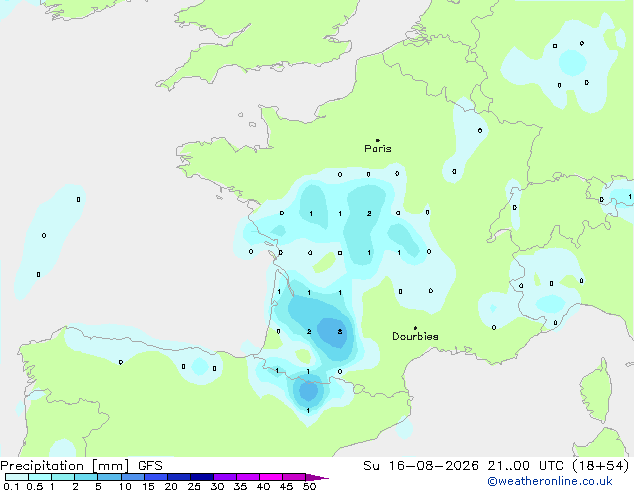Click the 2–5 mm legend color swatch
Image resolution: width=634 pixels, height=490 pixels.
pos(86,477)
